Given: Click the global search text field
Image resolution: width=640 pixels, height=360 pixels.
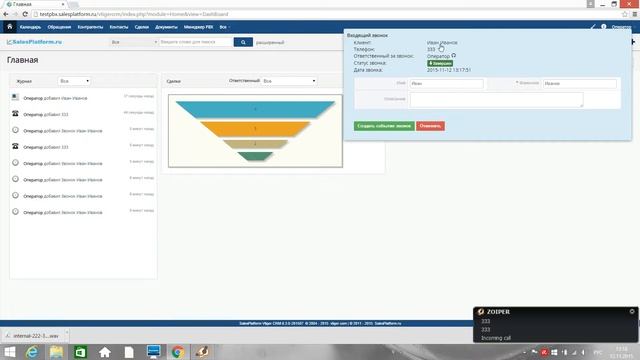Looking at the screenshot, I should point(196,42).
